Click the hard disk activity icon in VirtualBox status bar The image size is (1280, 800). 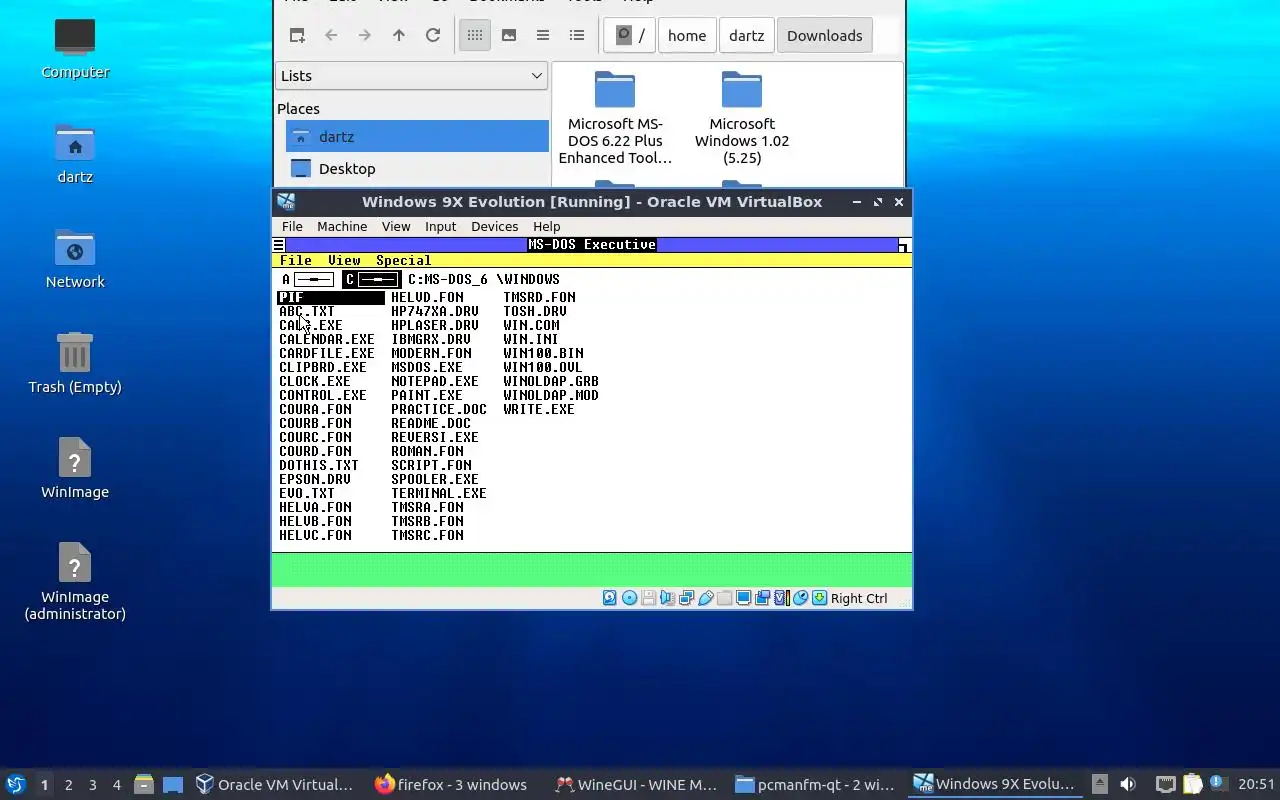pos(610,598)
